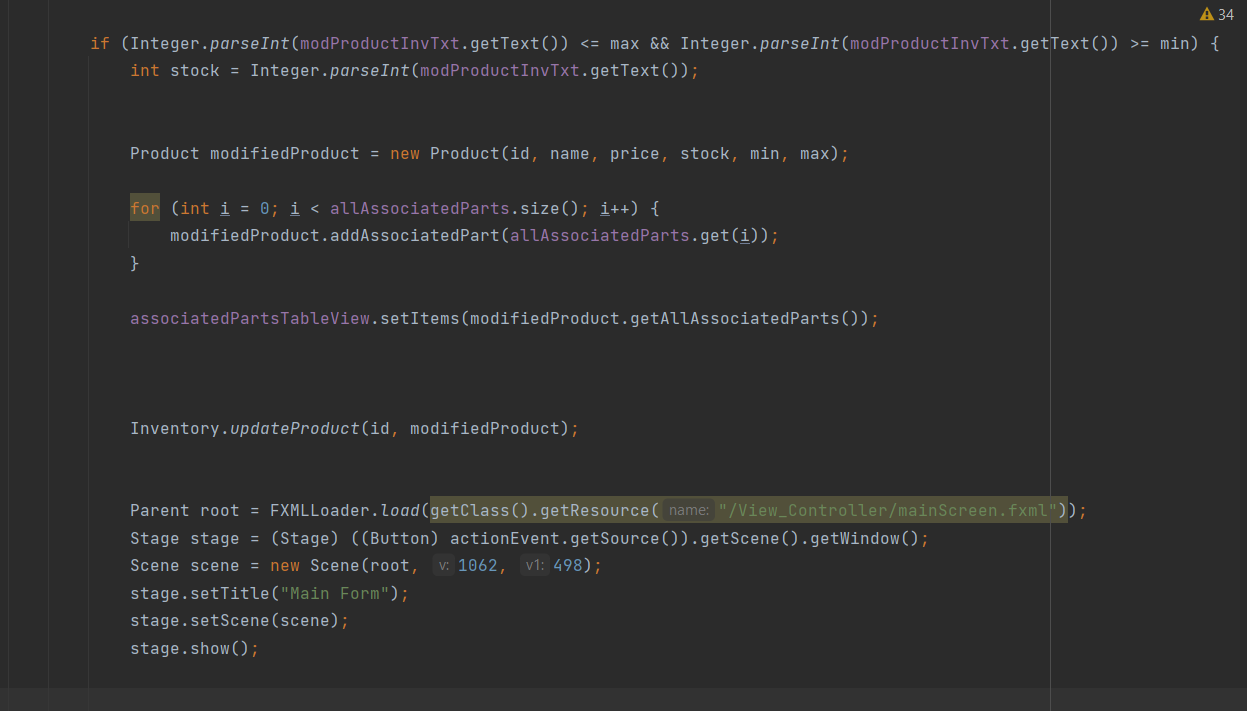Click the editor scrollbar on the right edge
The image size is (1247, 711).
1240,350
